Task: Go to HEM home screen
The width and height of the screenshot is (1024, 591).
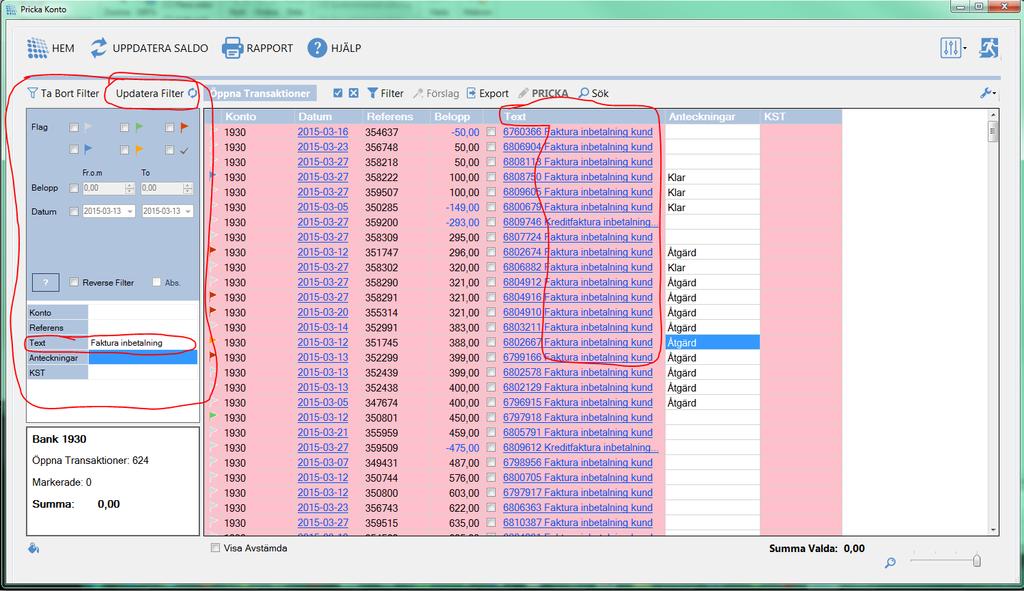Action: pos(50,48)
